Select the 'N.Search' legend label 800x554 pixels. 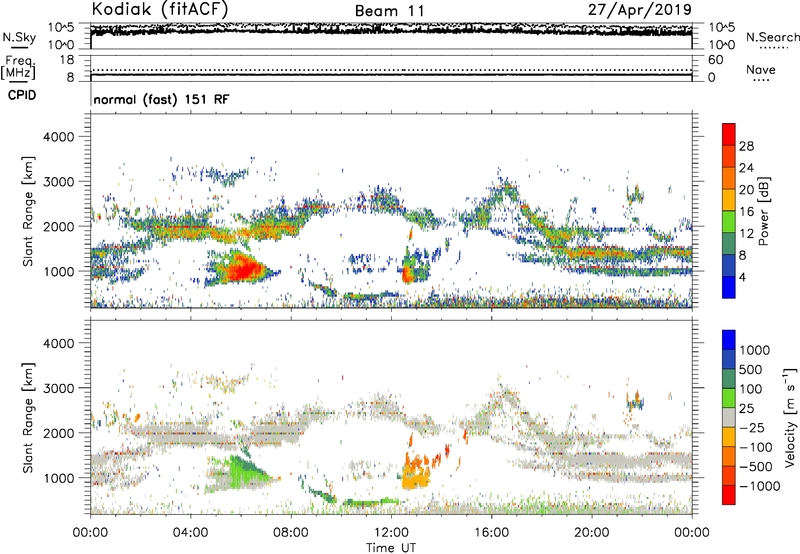pos(772,37)
